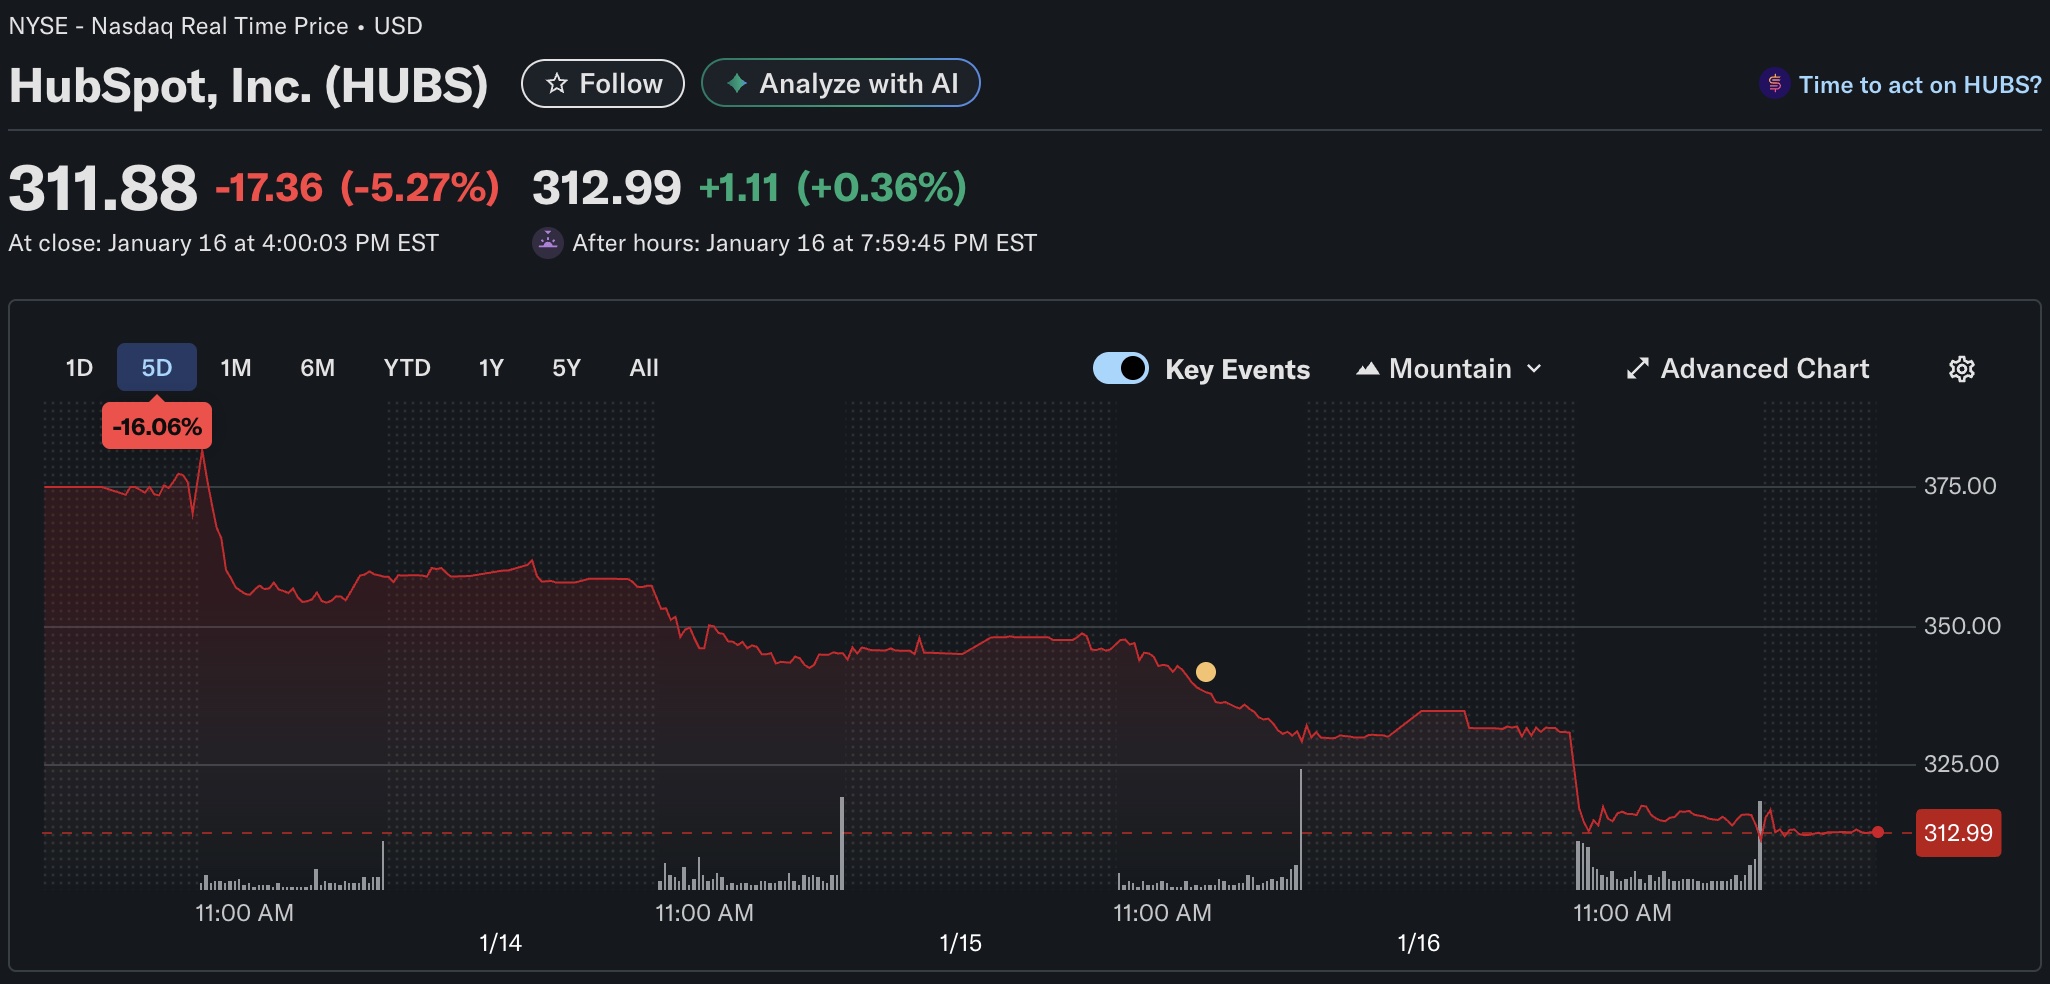Click the -16.06% change label on chart
Screen dimensions: 2050x984
tap(157, 427)
